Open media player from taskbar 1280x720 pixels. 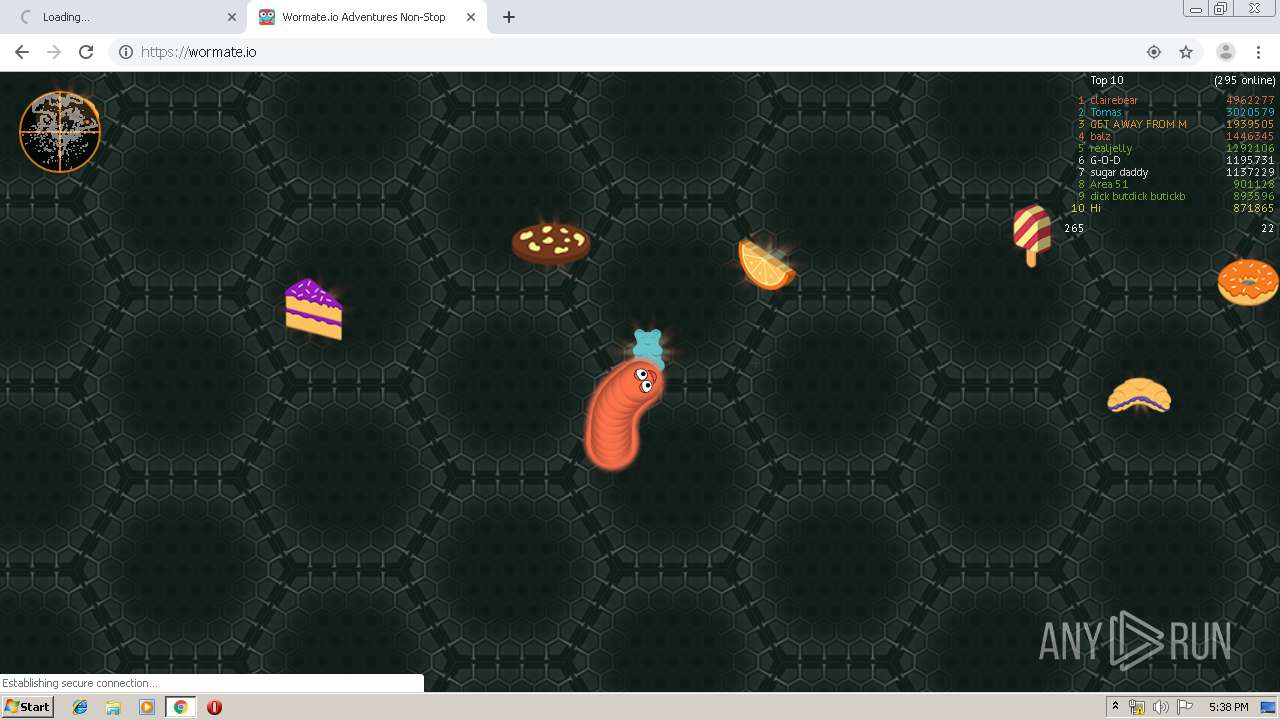(147, 707)
